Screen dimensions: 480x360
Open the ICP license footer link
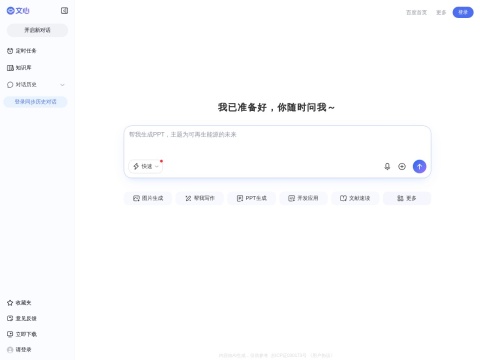[x=288, y=355]
